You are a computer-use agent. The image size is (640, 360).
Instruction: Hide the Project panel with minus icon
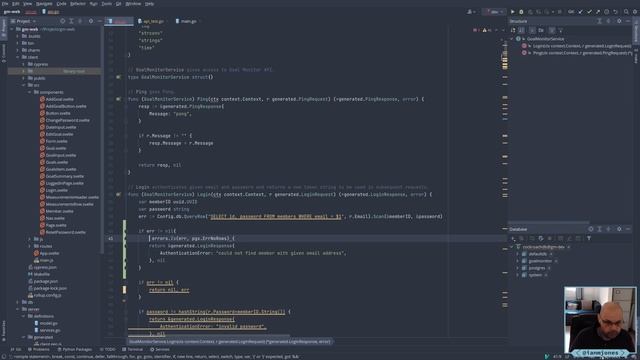pos(99,21)
